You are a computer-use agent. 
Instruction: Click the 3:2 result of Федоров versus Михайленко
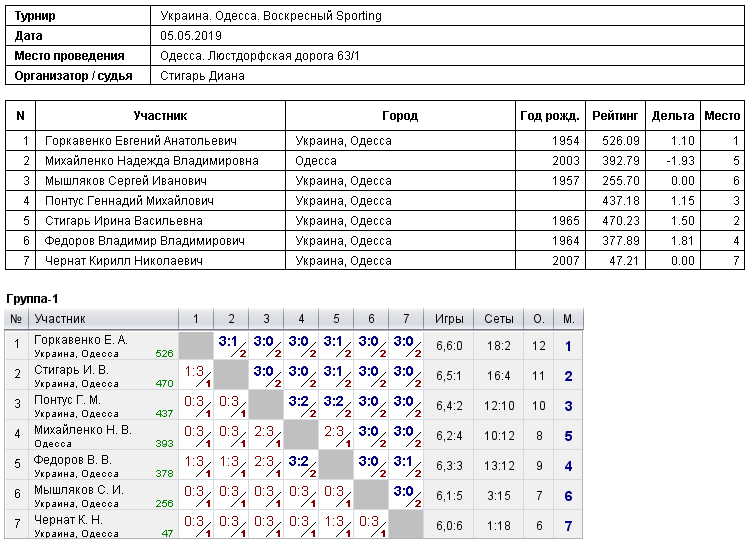click(x=301, y=465)
